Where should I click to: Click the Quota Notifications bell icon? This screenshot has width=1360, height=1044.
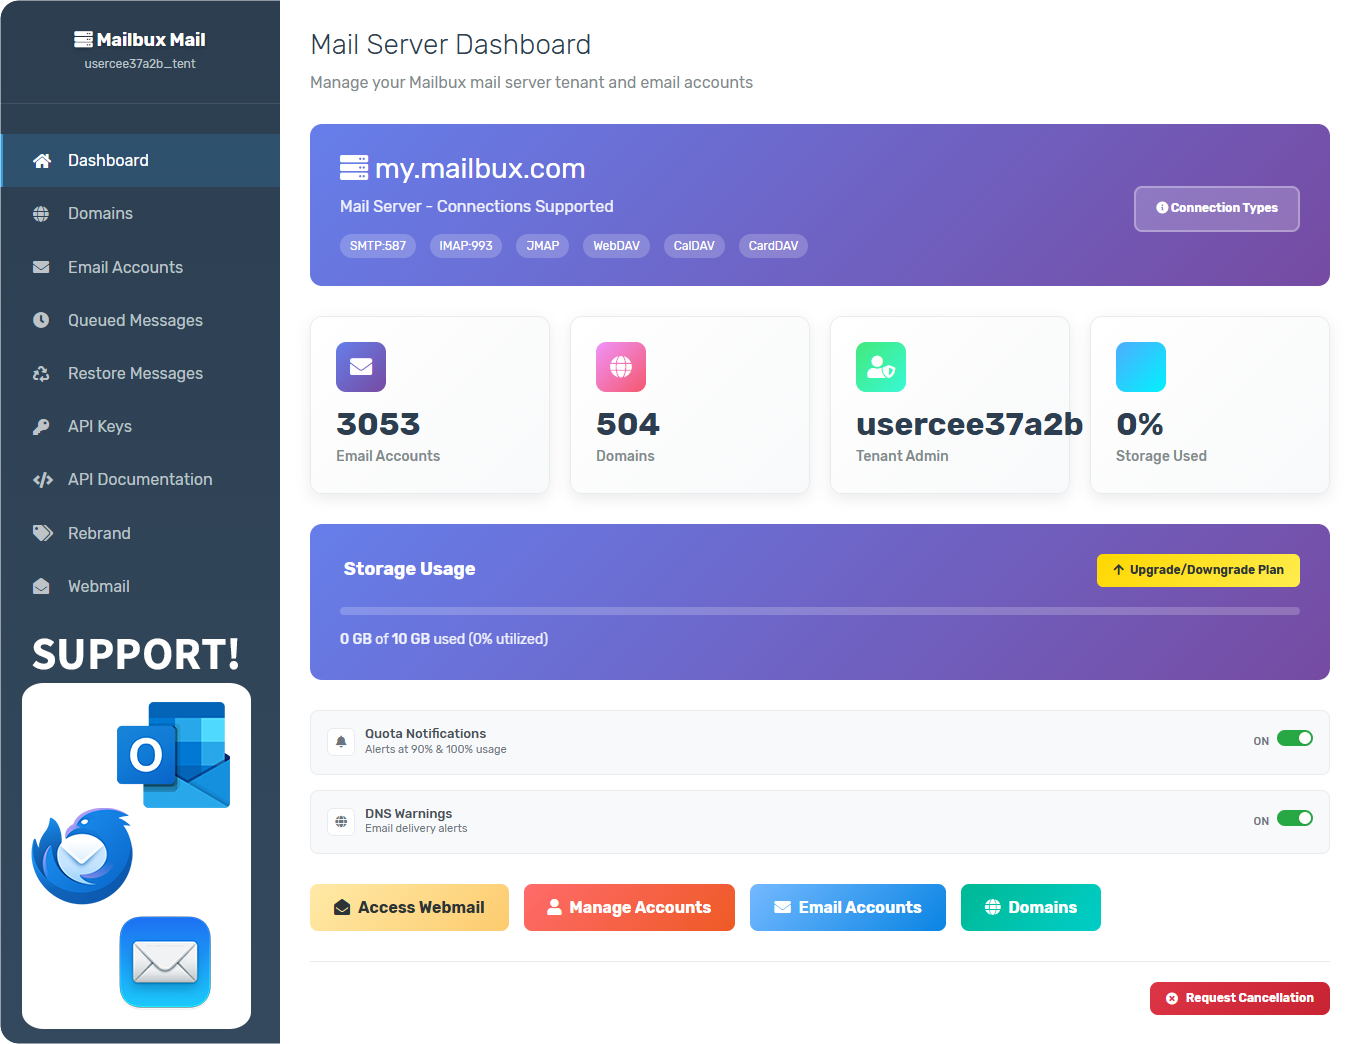341,742
